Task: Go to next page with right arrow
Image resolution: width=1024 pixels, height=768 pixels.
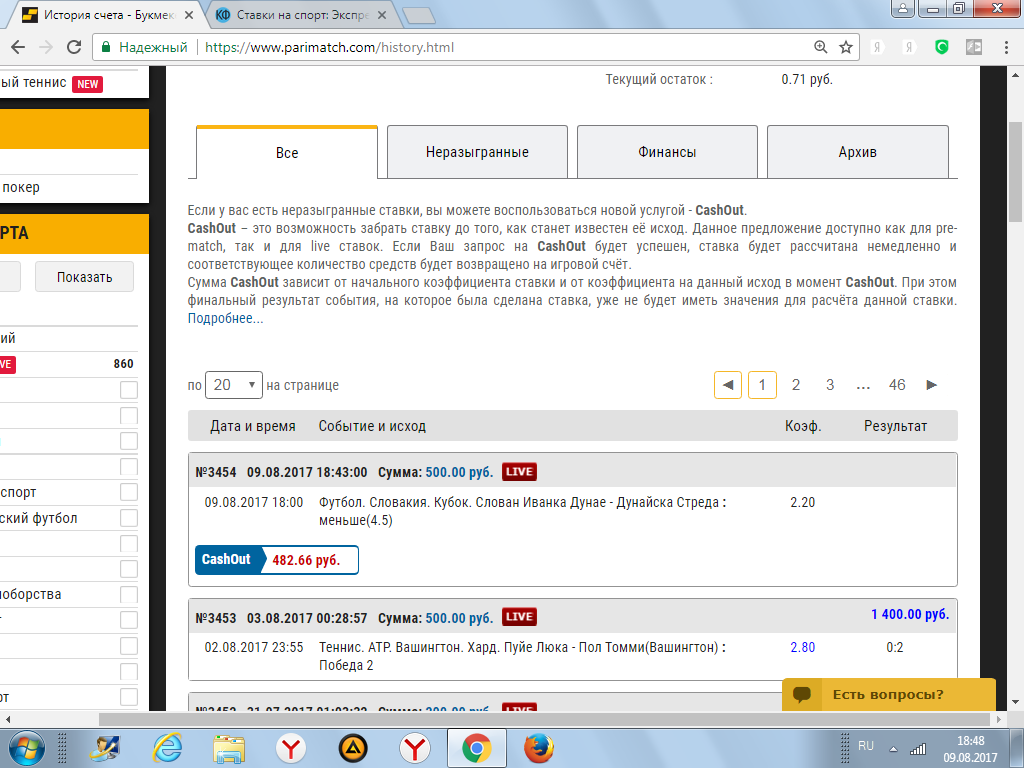Action: 932,385
